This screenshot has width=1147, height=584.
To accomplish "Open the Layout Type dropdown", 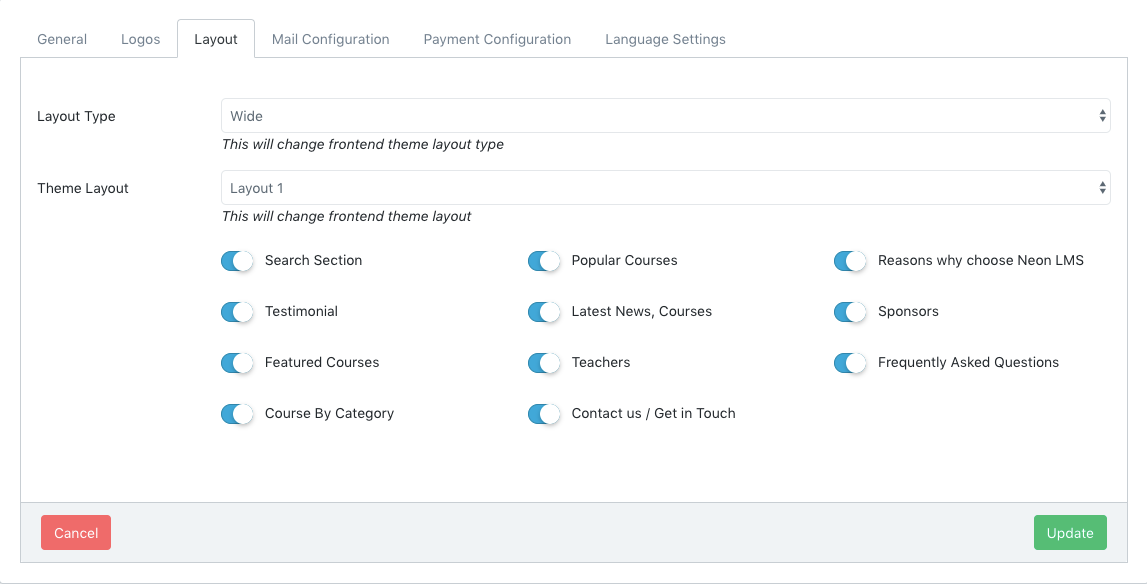I will coord(665,116).
